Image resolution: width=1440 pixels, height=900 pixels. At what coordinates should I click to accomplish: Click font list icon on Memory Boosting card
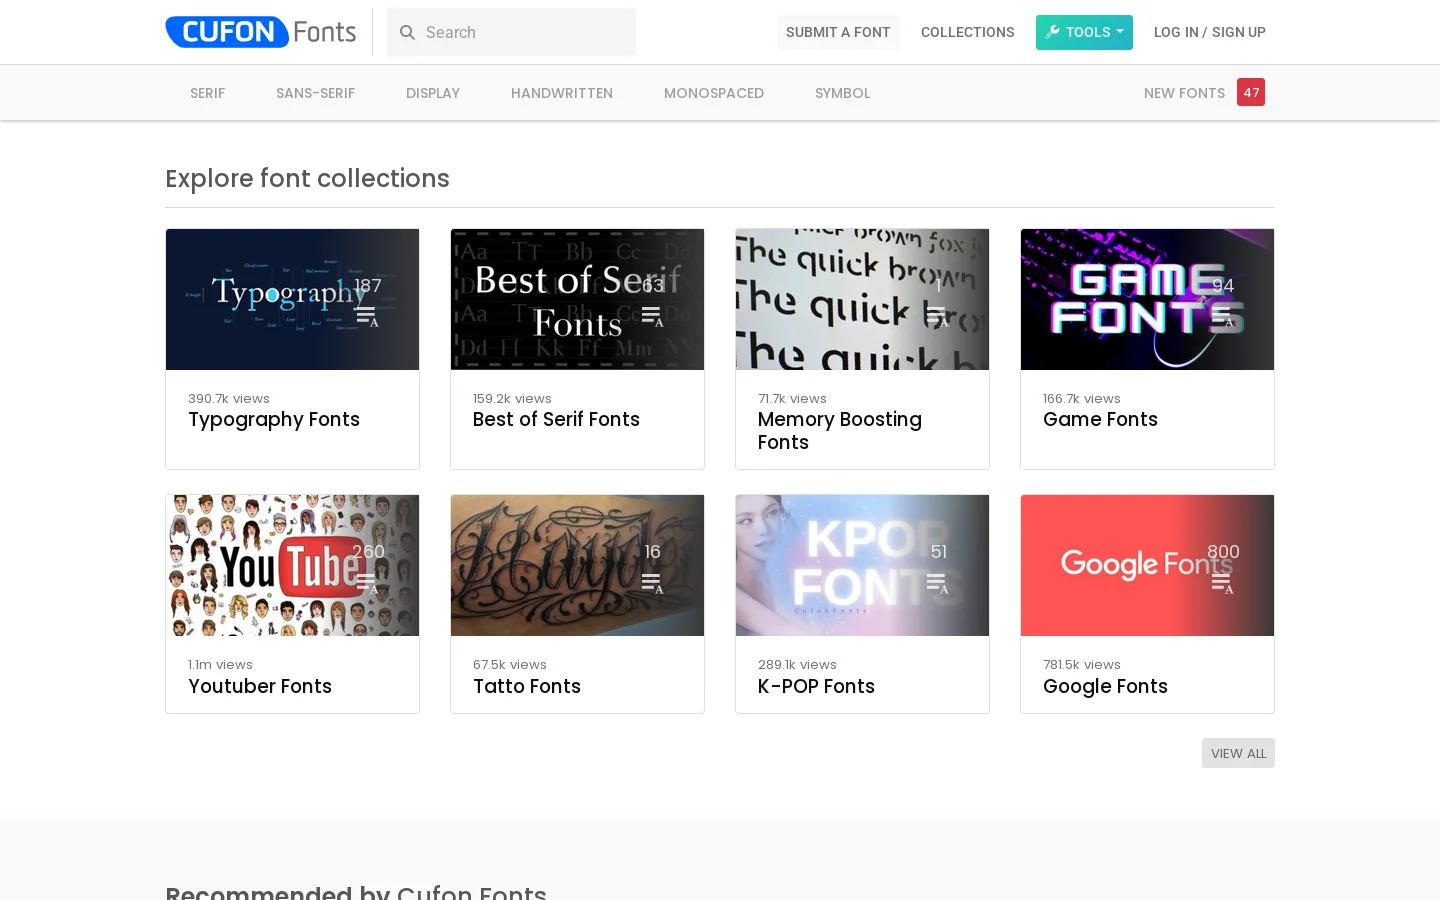click(x=937, y=317)
